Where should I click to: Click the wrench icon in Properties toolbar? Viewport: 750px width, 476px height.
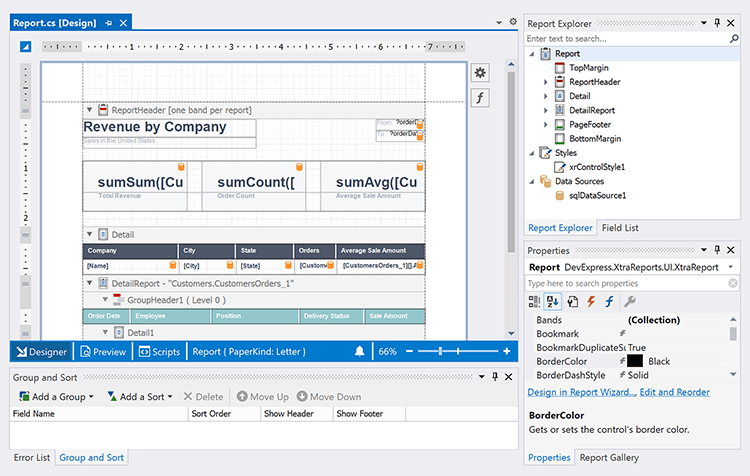coord(629,301)
